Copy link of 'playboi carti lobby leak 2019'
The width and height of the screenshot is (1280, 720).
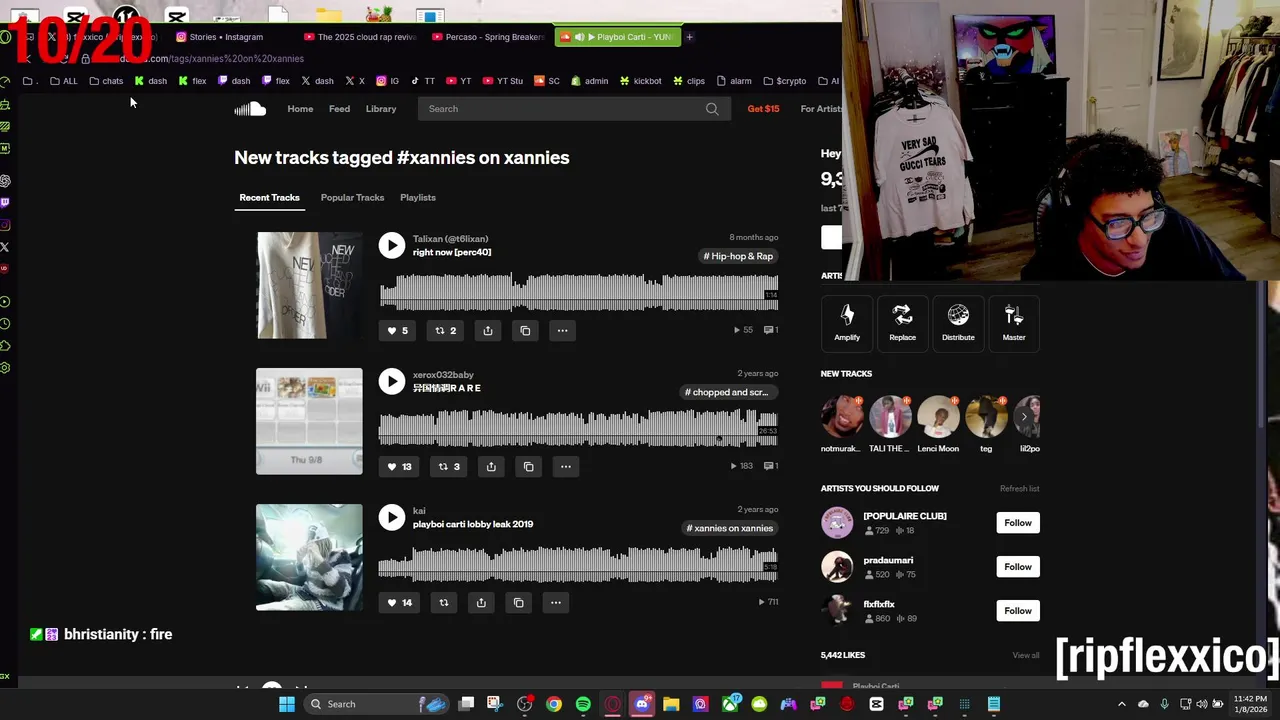(x=518, y=602)
